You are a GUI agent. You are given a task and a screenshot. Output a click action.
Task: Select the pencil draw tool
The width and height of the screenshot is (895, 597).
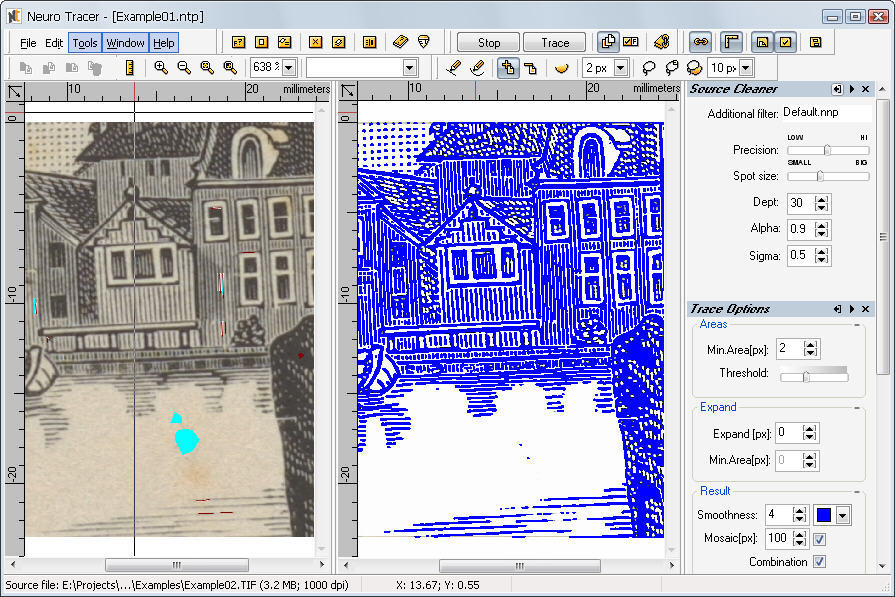pos(454,68)
